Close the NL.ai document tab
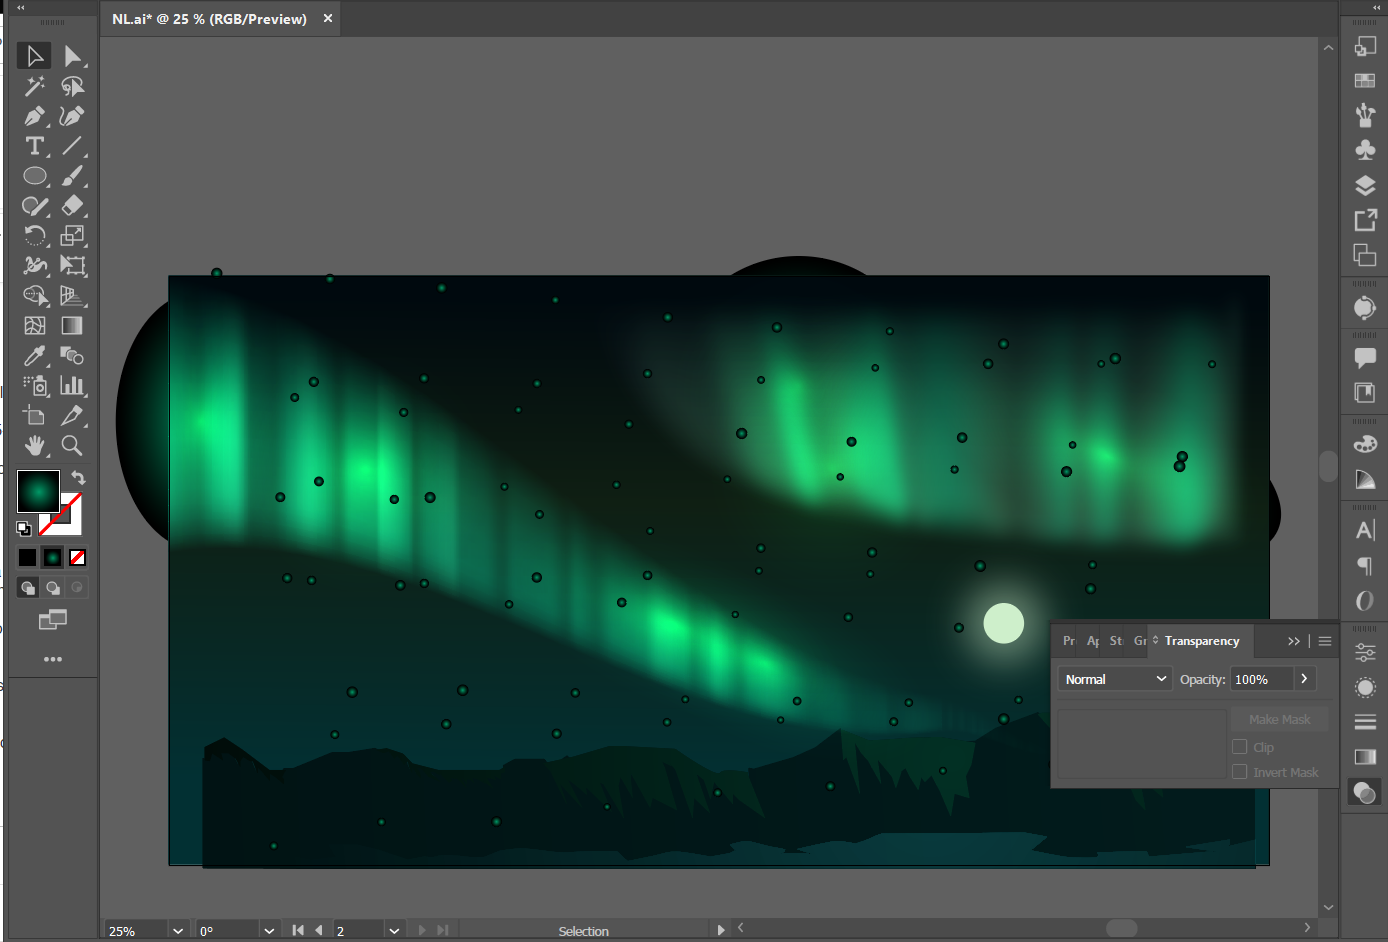Viewport: 1388px width, 942px height. coord(327,18)
